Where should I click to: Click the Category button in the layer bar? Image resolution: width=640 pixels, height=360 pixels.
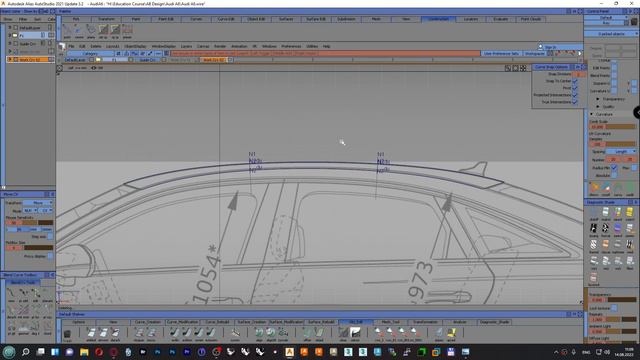pos(90,53)
